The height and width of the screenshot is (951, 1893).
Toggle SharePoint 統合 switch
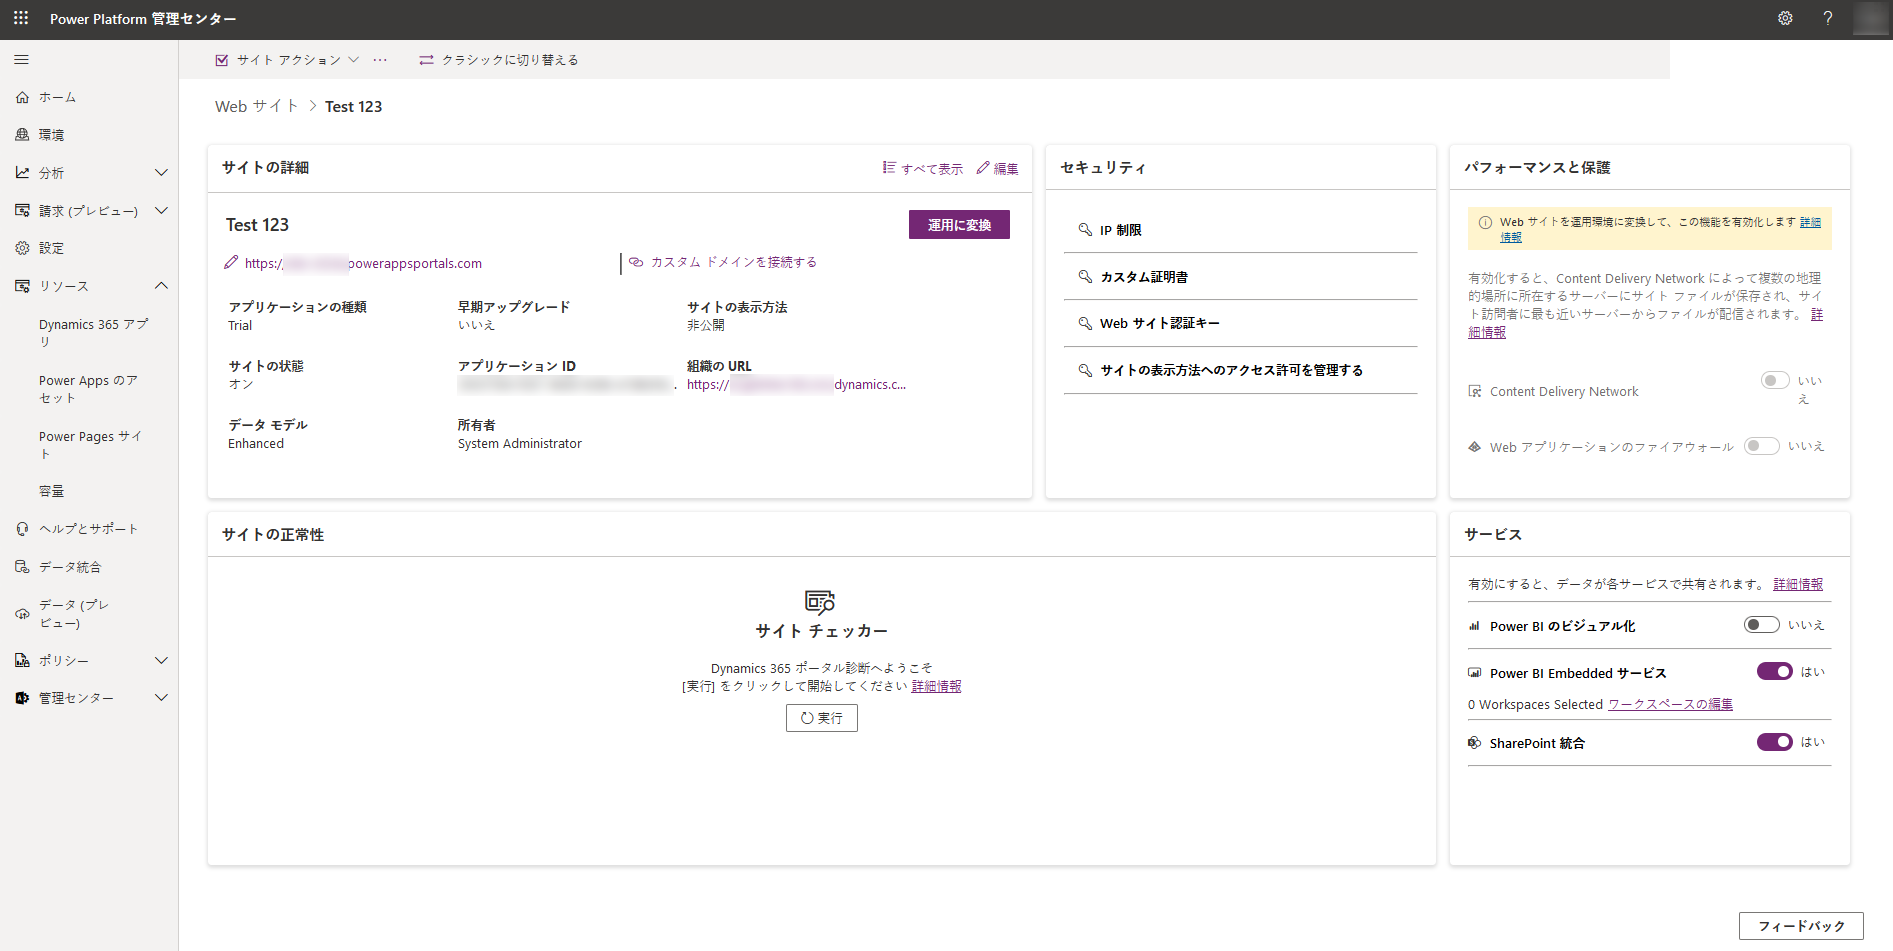(1775, 741)
